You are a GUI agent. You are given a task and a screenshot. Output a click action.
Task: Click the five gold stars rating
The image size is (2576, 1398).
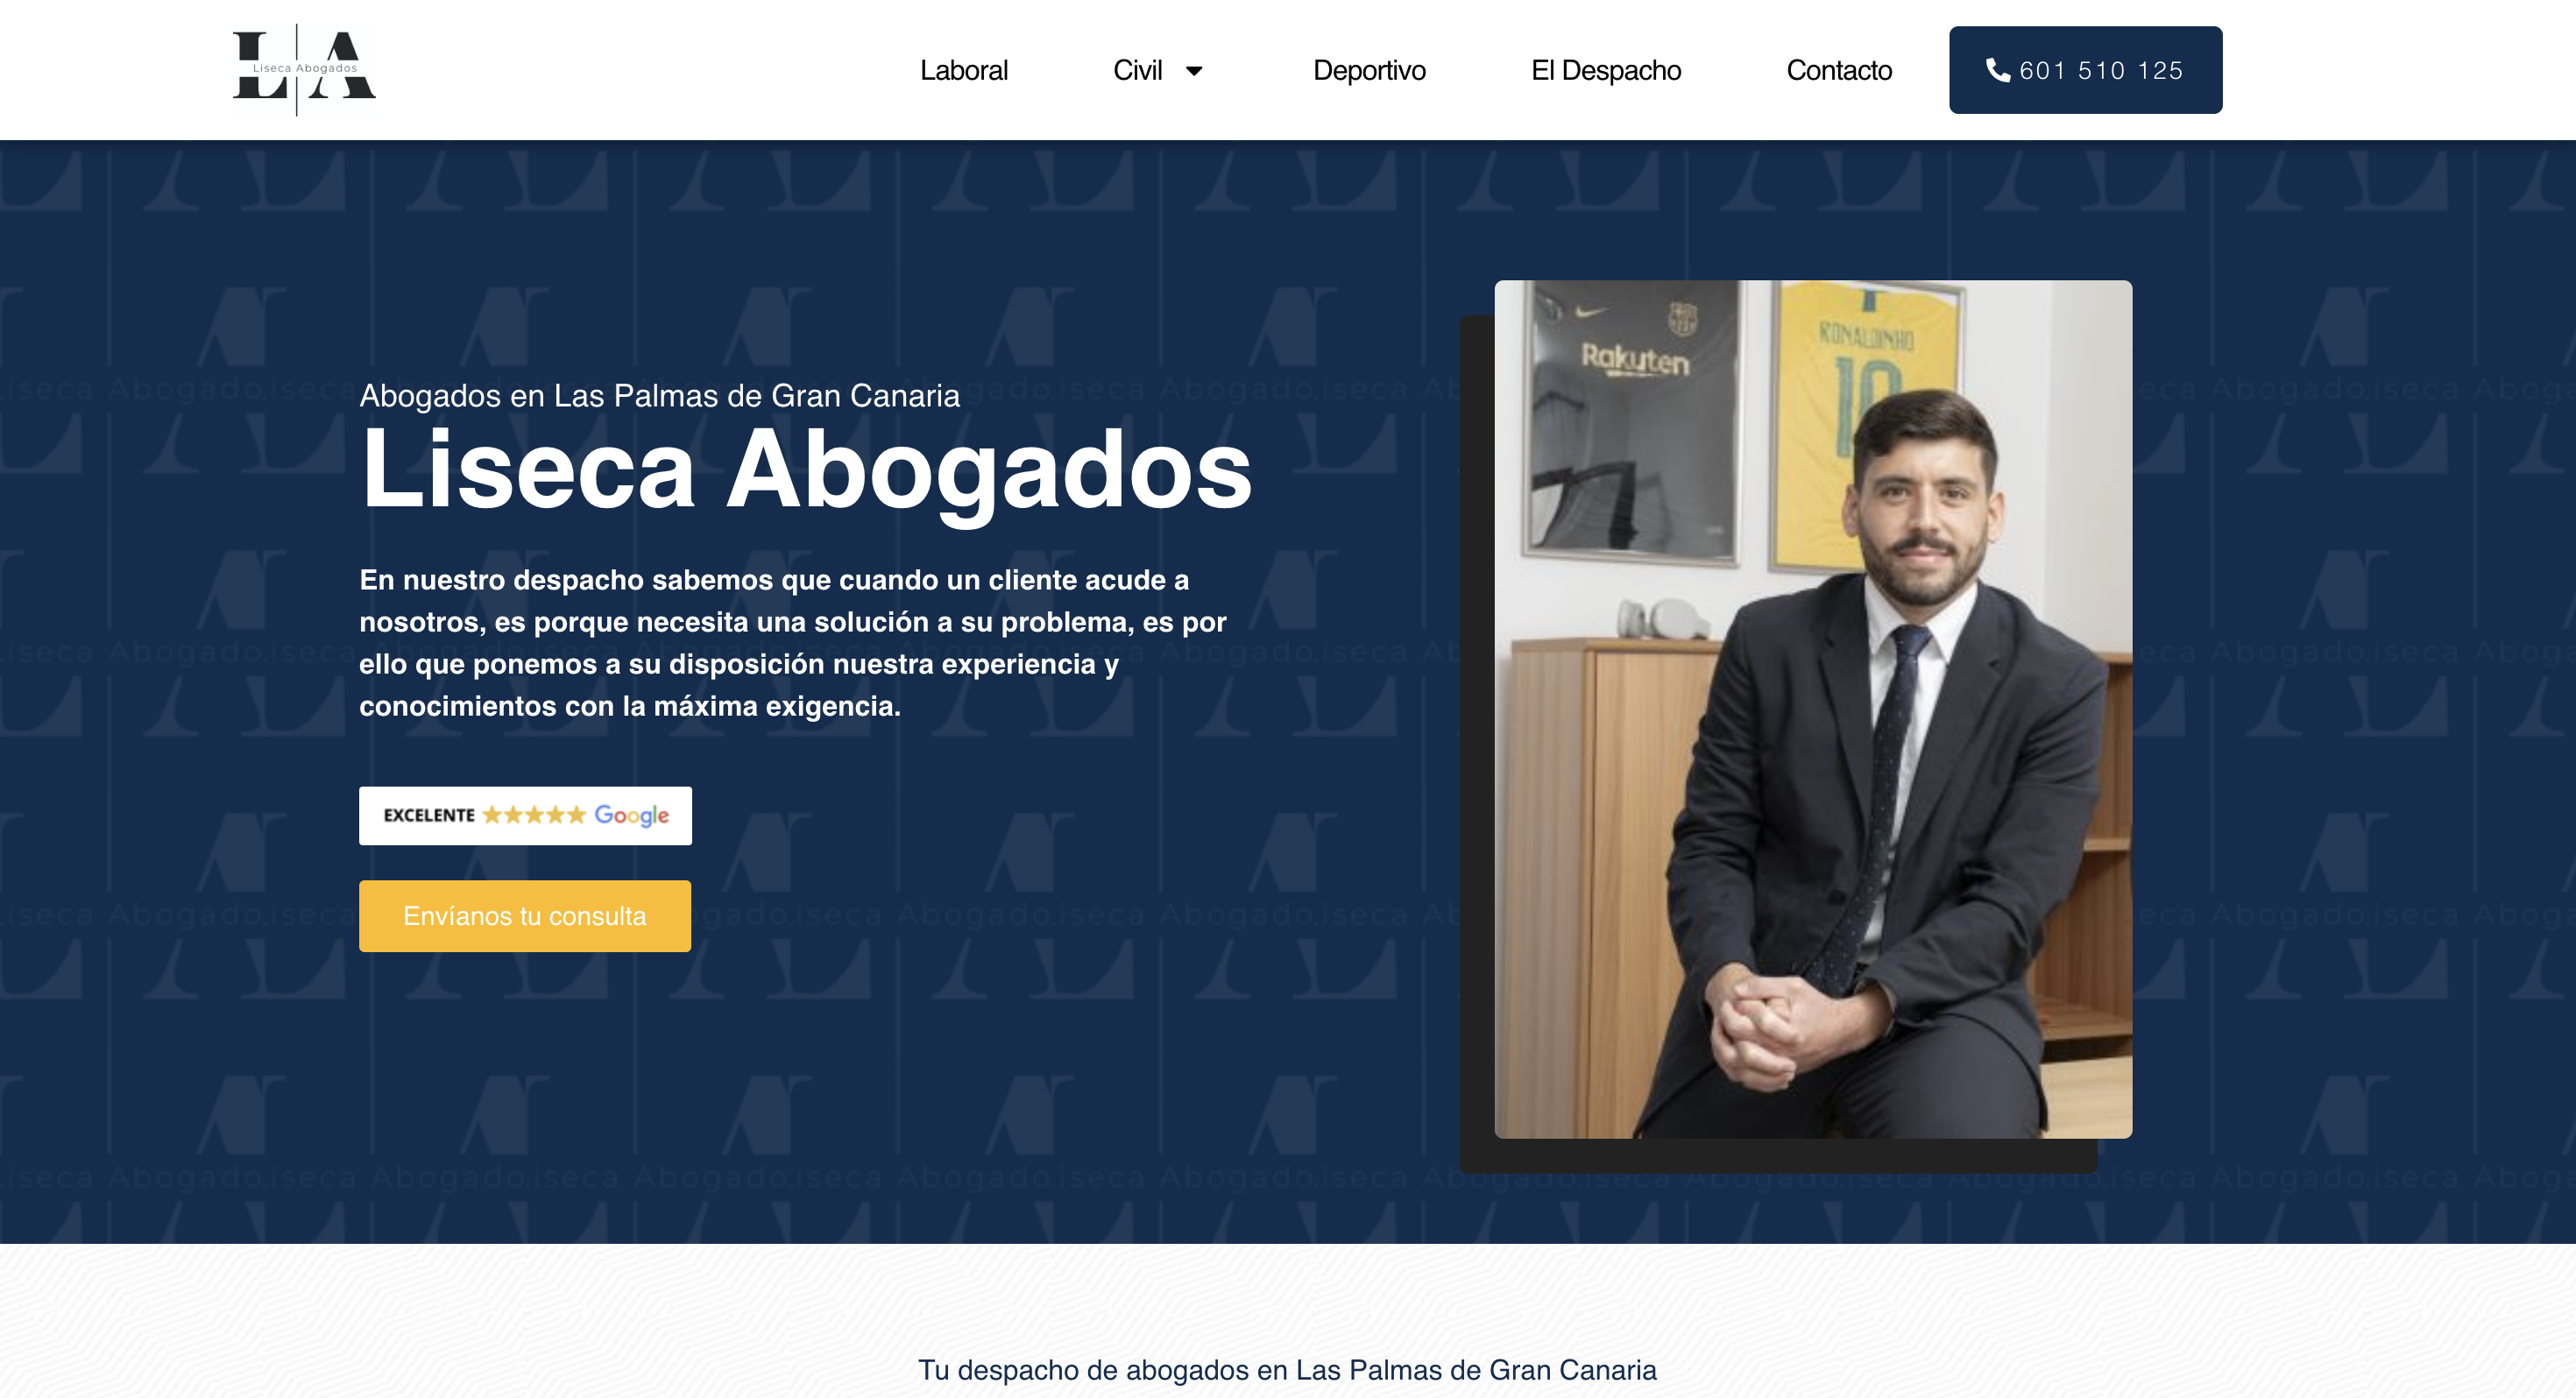pos(534,815)
